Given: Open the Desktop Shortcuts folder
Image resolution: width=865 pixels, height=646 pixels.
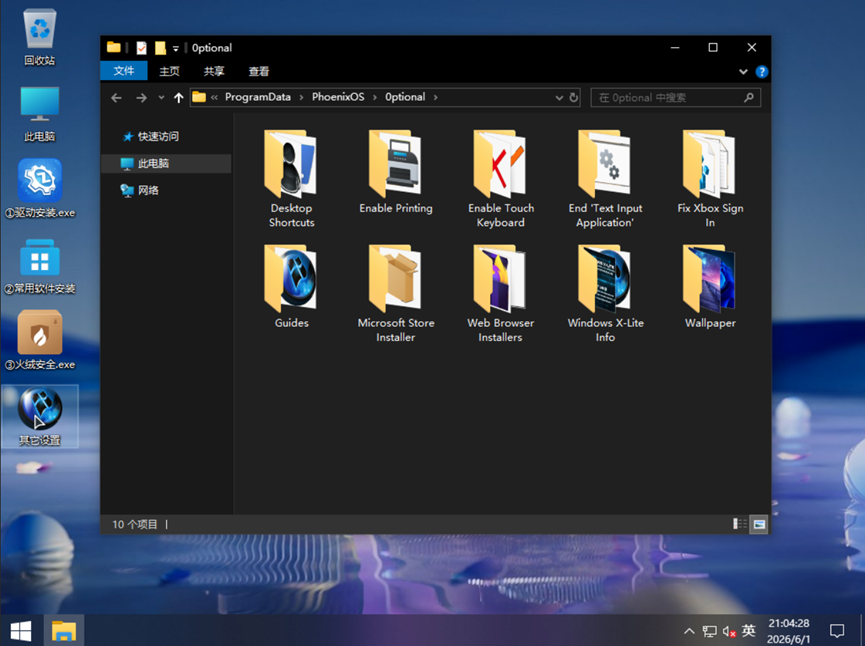Looking at the screenshot, I should (291, 178).
